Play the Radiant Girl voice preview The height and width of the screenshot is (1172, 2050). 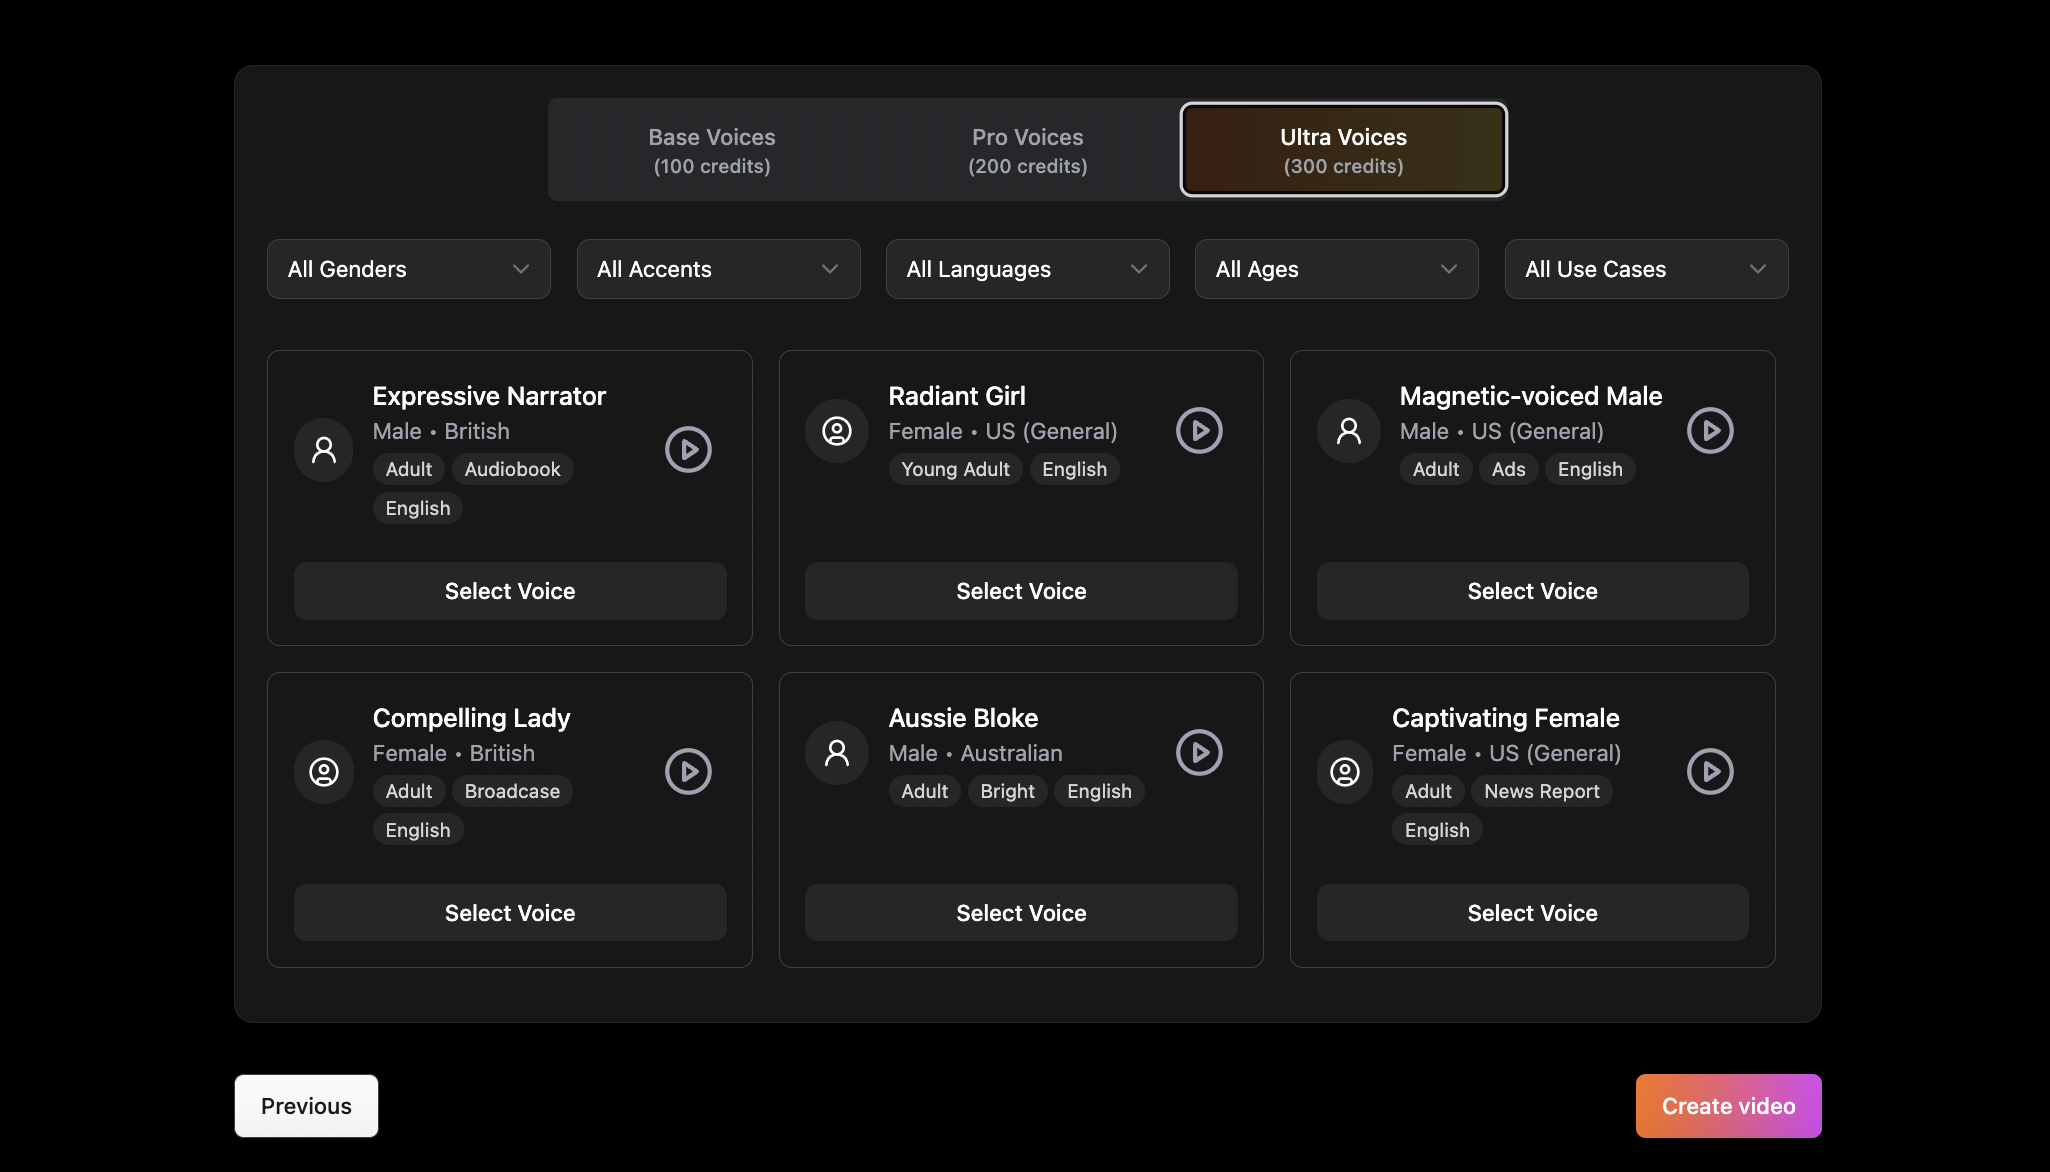point(1200,430)
